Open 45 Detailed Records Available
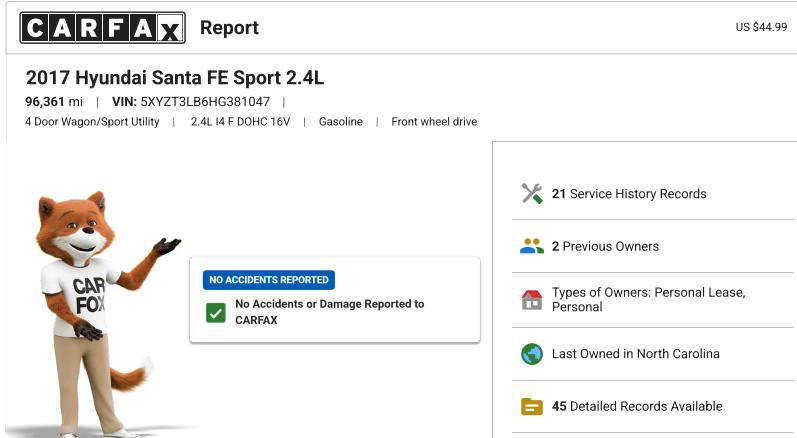Screen dimensions: 797x438 pos(637,406)
